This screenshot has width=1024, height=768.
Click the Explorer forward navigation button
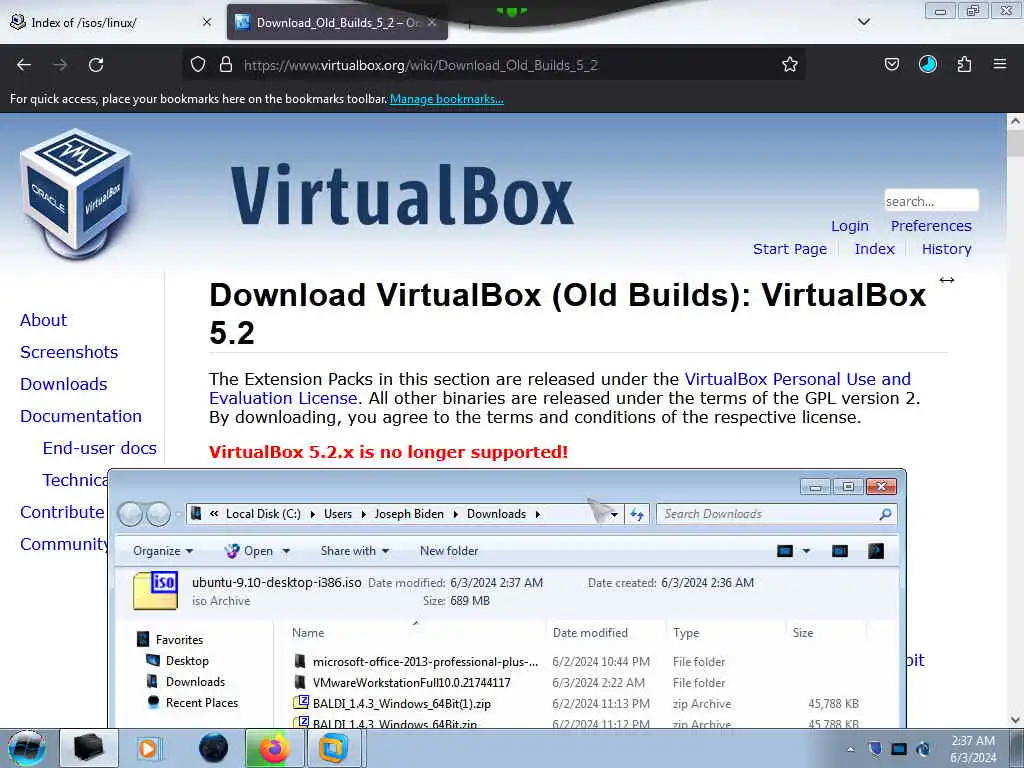click(x=158, y=514)
